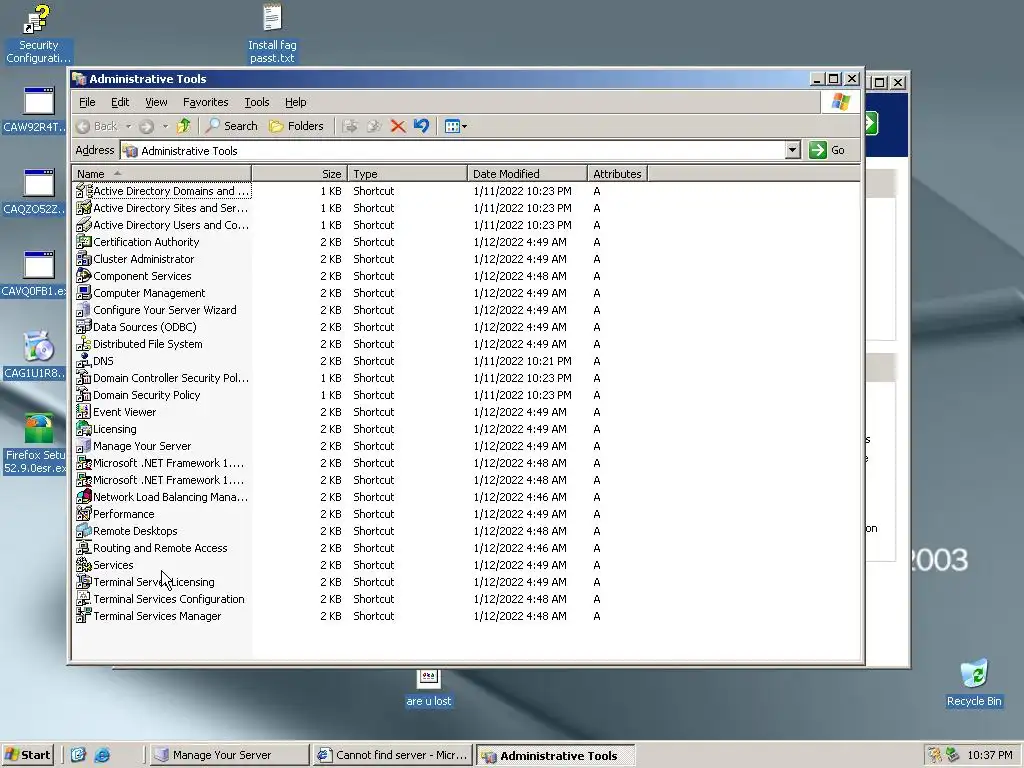Click the Search toolbar button
Image resolution: width=1024 pixels, height=768 pixels.
232,126
